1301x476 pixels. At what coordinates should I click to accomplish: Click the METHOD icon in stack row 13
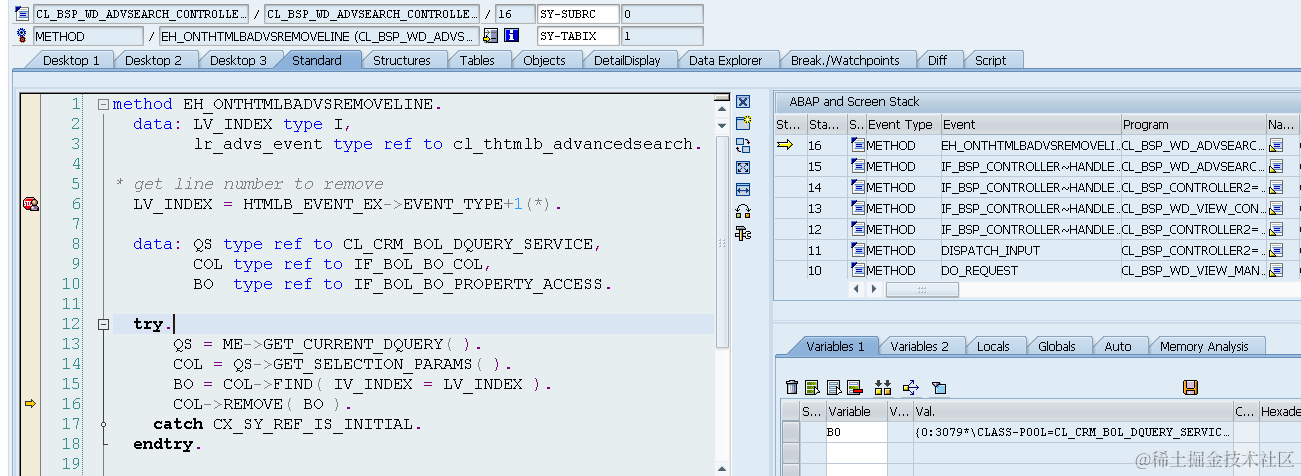point(857,208)
